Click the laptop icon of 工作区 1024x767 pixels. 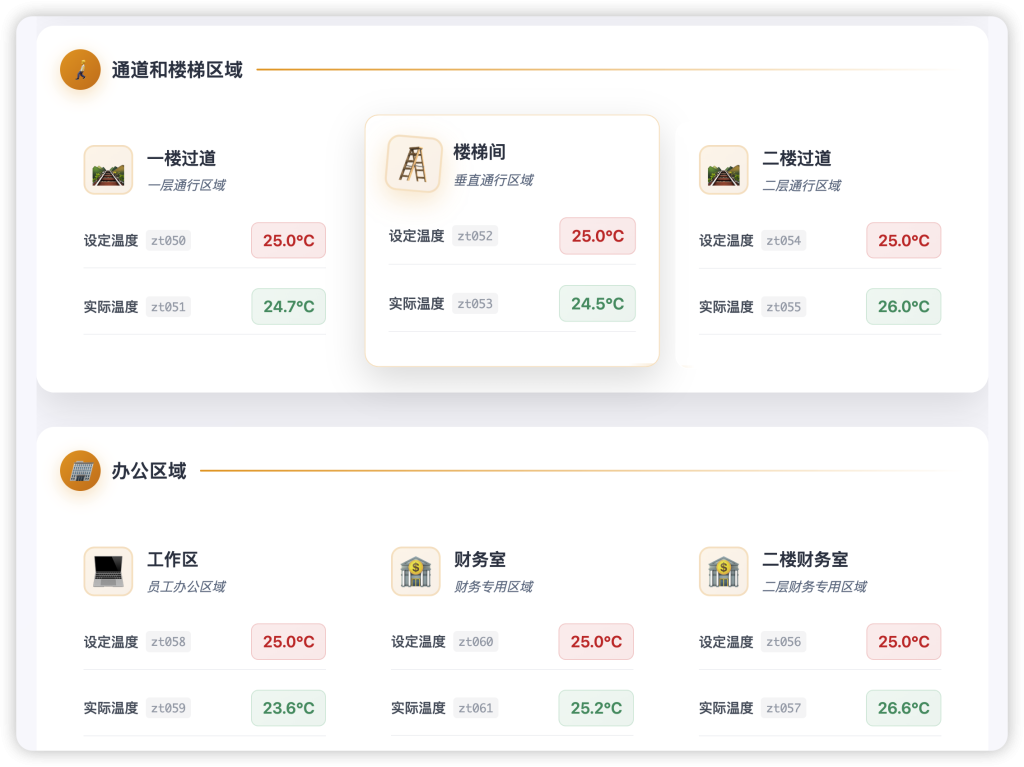point(108,571)
